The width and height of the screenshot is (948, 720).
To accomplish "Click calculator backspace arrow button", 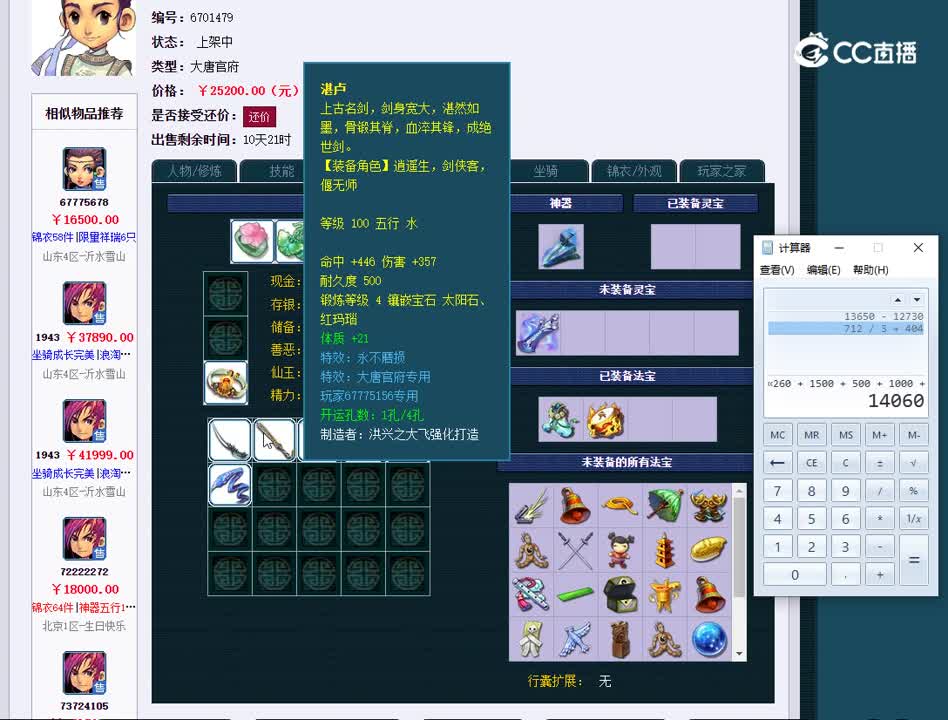I will [x=778, y=463].
